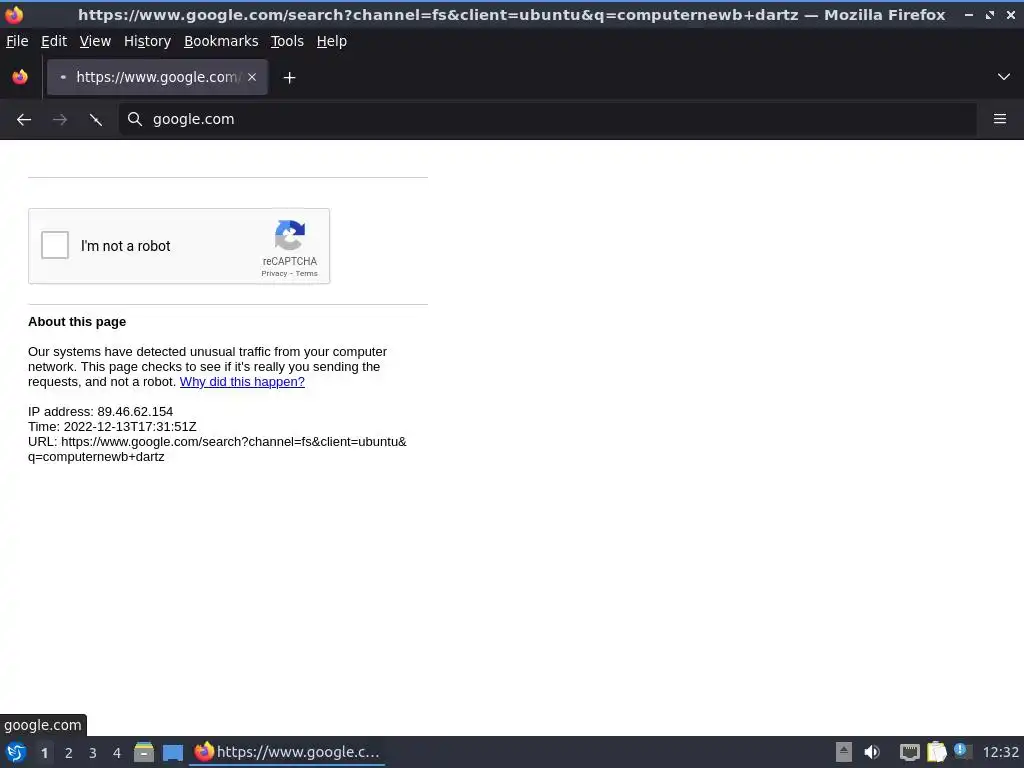The height and width of the screenshot is (768, 1024).
Task: Open the View menu
Action: click(95, 41)
